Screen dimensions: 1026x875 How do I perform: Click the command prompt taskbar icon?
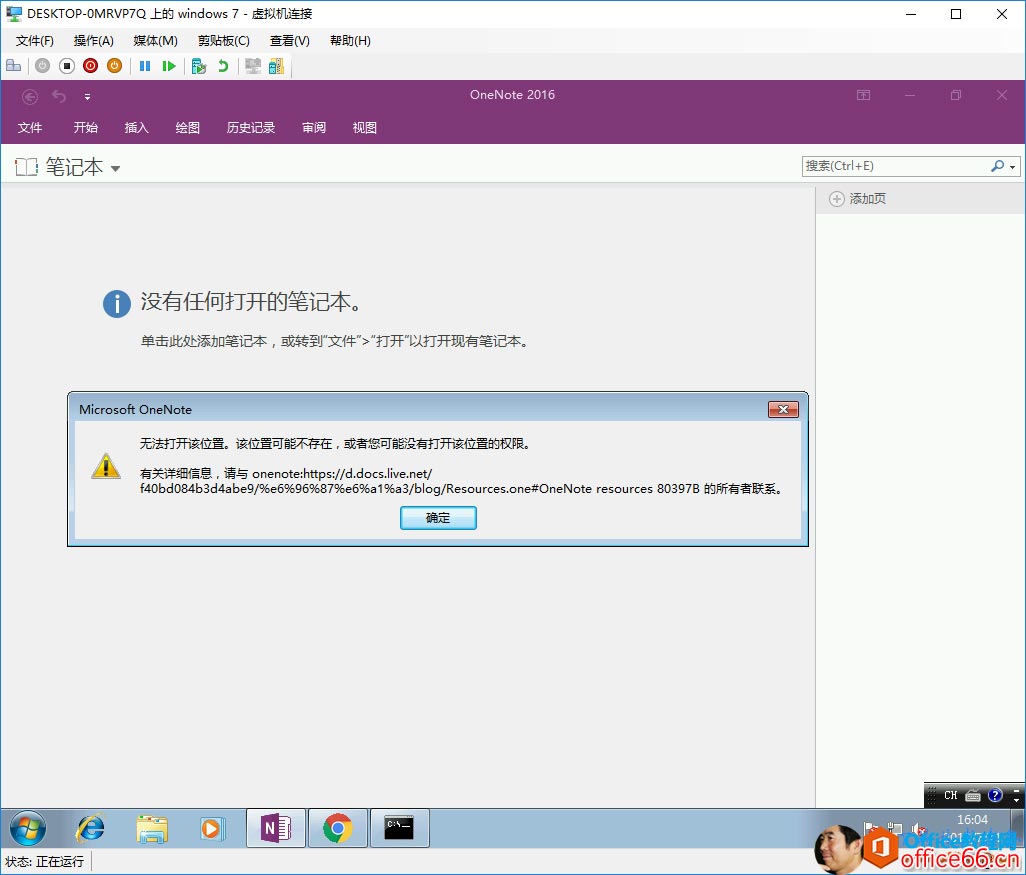point(399,829)
